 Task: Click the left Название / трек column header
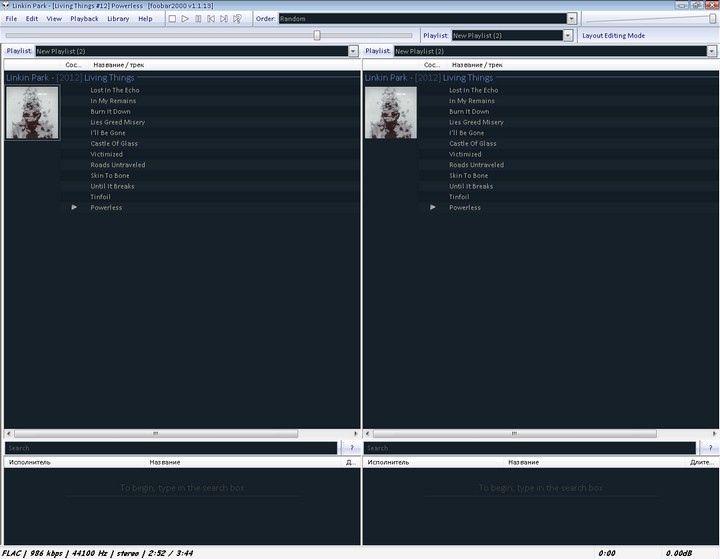(x=118, y=65)
